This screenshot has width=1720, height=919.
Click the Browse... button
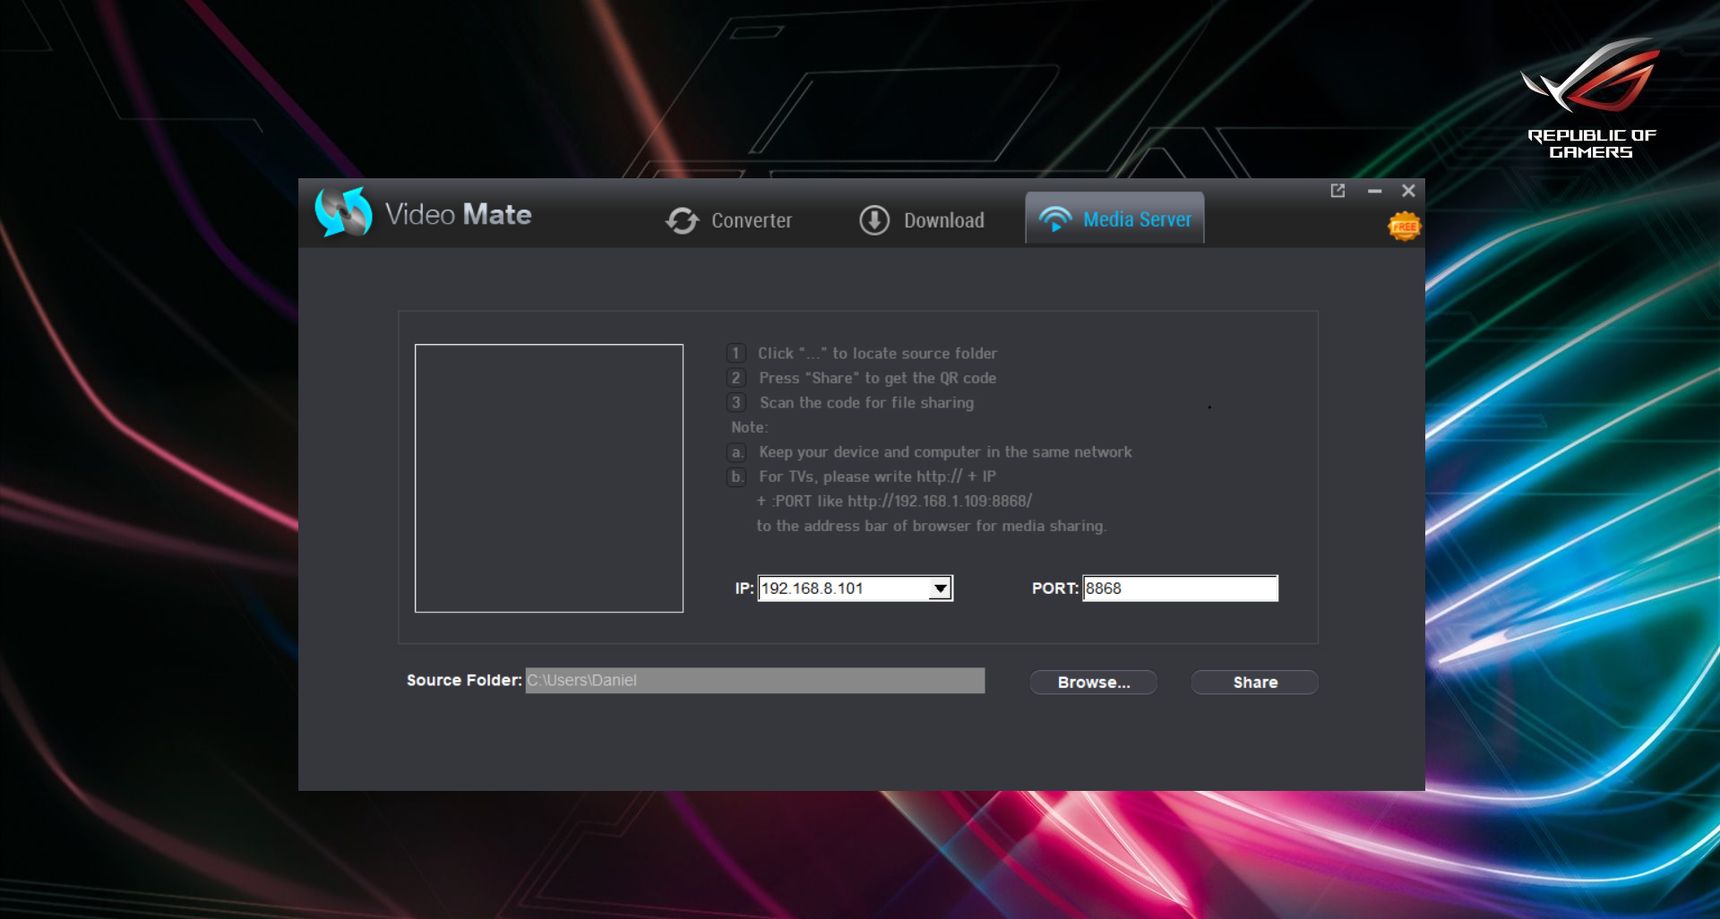pyautogui.click(x=1094, y=682)
